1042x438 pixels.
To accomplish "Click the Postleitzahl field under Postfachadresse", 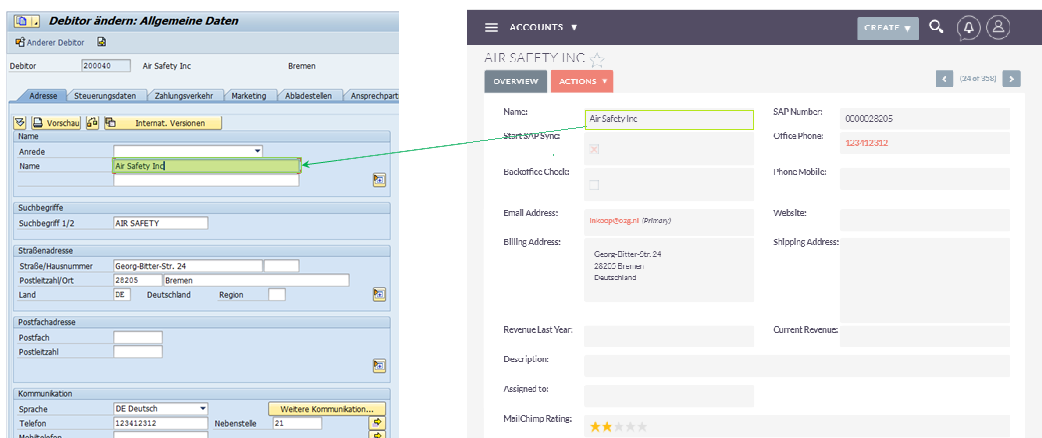I will click(x=138, y=352).
